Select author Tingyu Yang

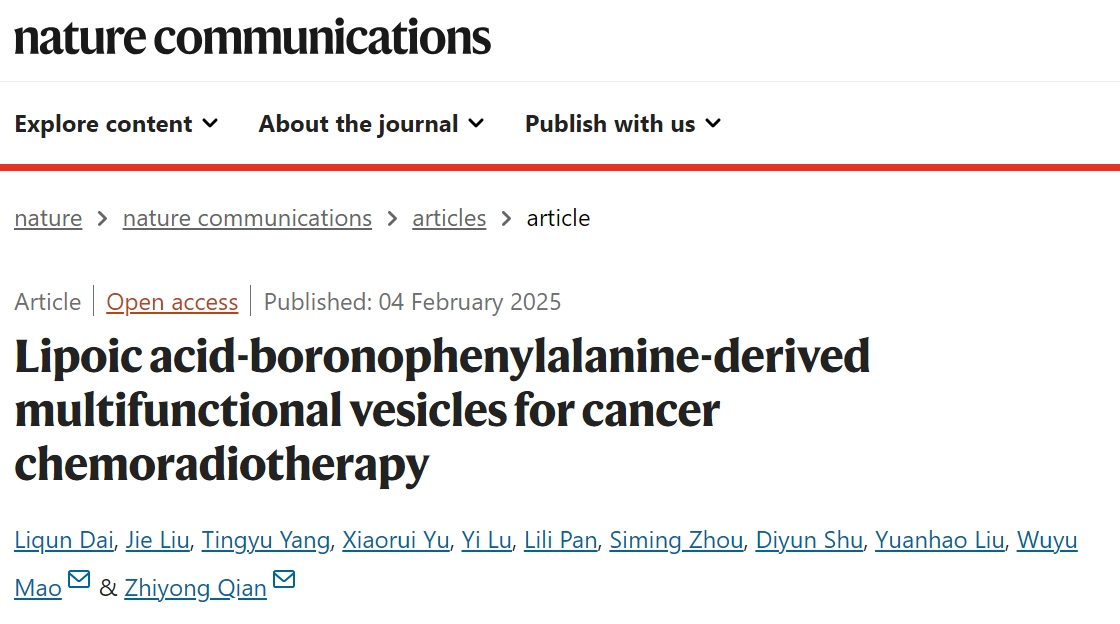(x=265, y=541)
